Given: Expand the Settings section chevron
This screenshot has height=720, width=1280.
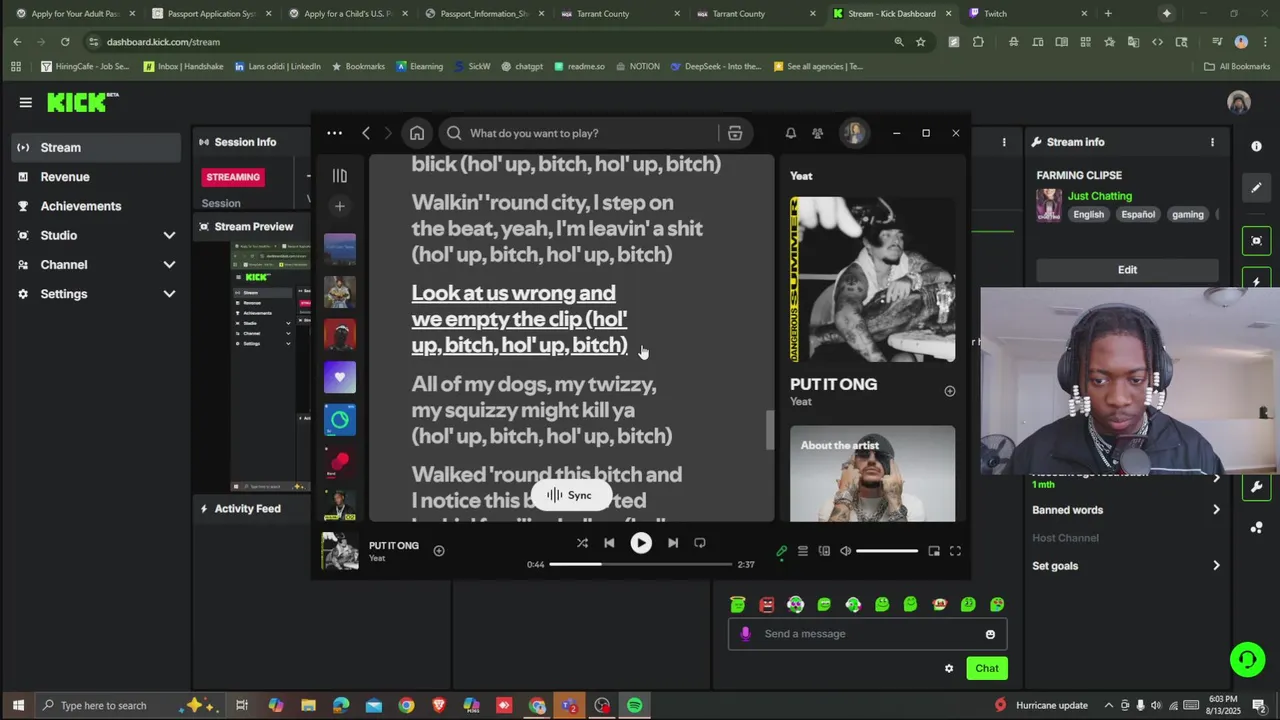Looking at the screenshot, I should tap(169, 294).
